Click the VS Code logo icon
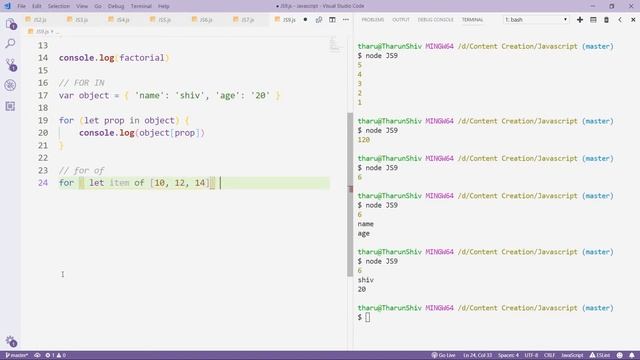The image size is (640, 360). click(7, 6)
